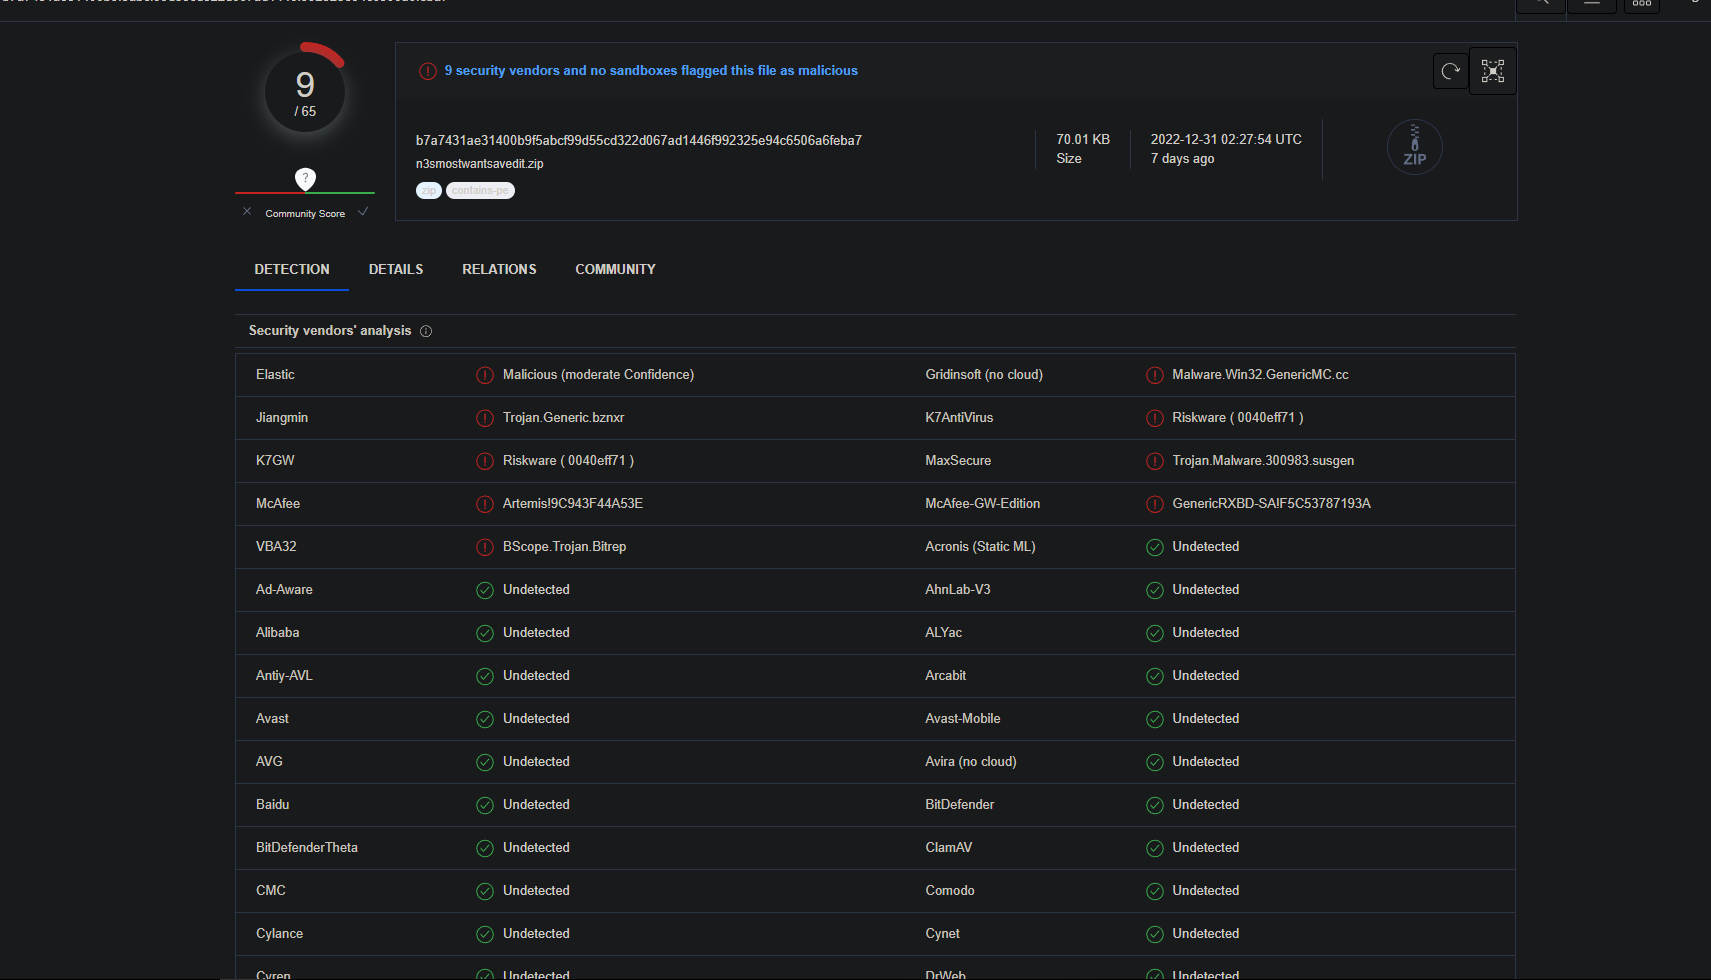Image resolution: width=1711 pixels, height=980 pixels.
Task: Click the community score question mark marker
Action: click(305, 178)
